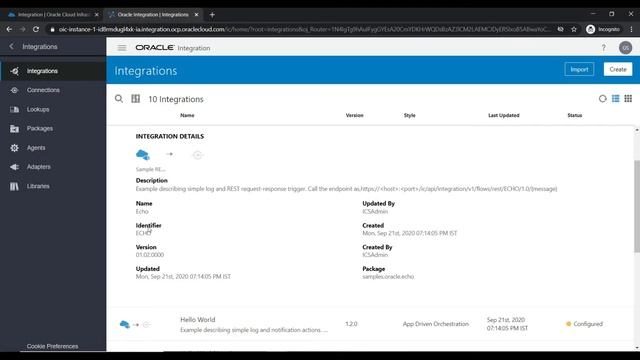The width and height of the screenshot is (640, 360).
Task: Select the Oracle Integration browser tab
Action: 153,15
